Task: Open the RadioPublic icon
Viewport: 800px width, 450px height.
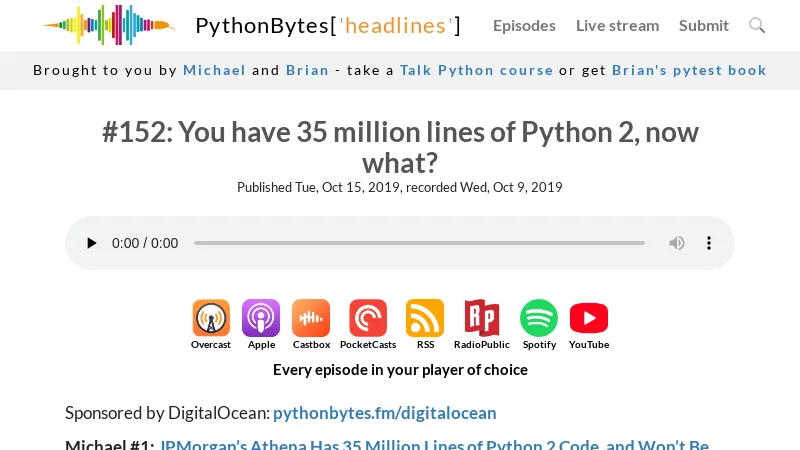Action: click(x=481, y=319)
